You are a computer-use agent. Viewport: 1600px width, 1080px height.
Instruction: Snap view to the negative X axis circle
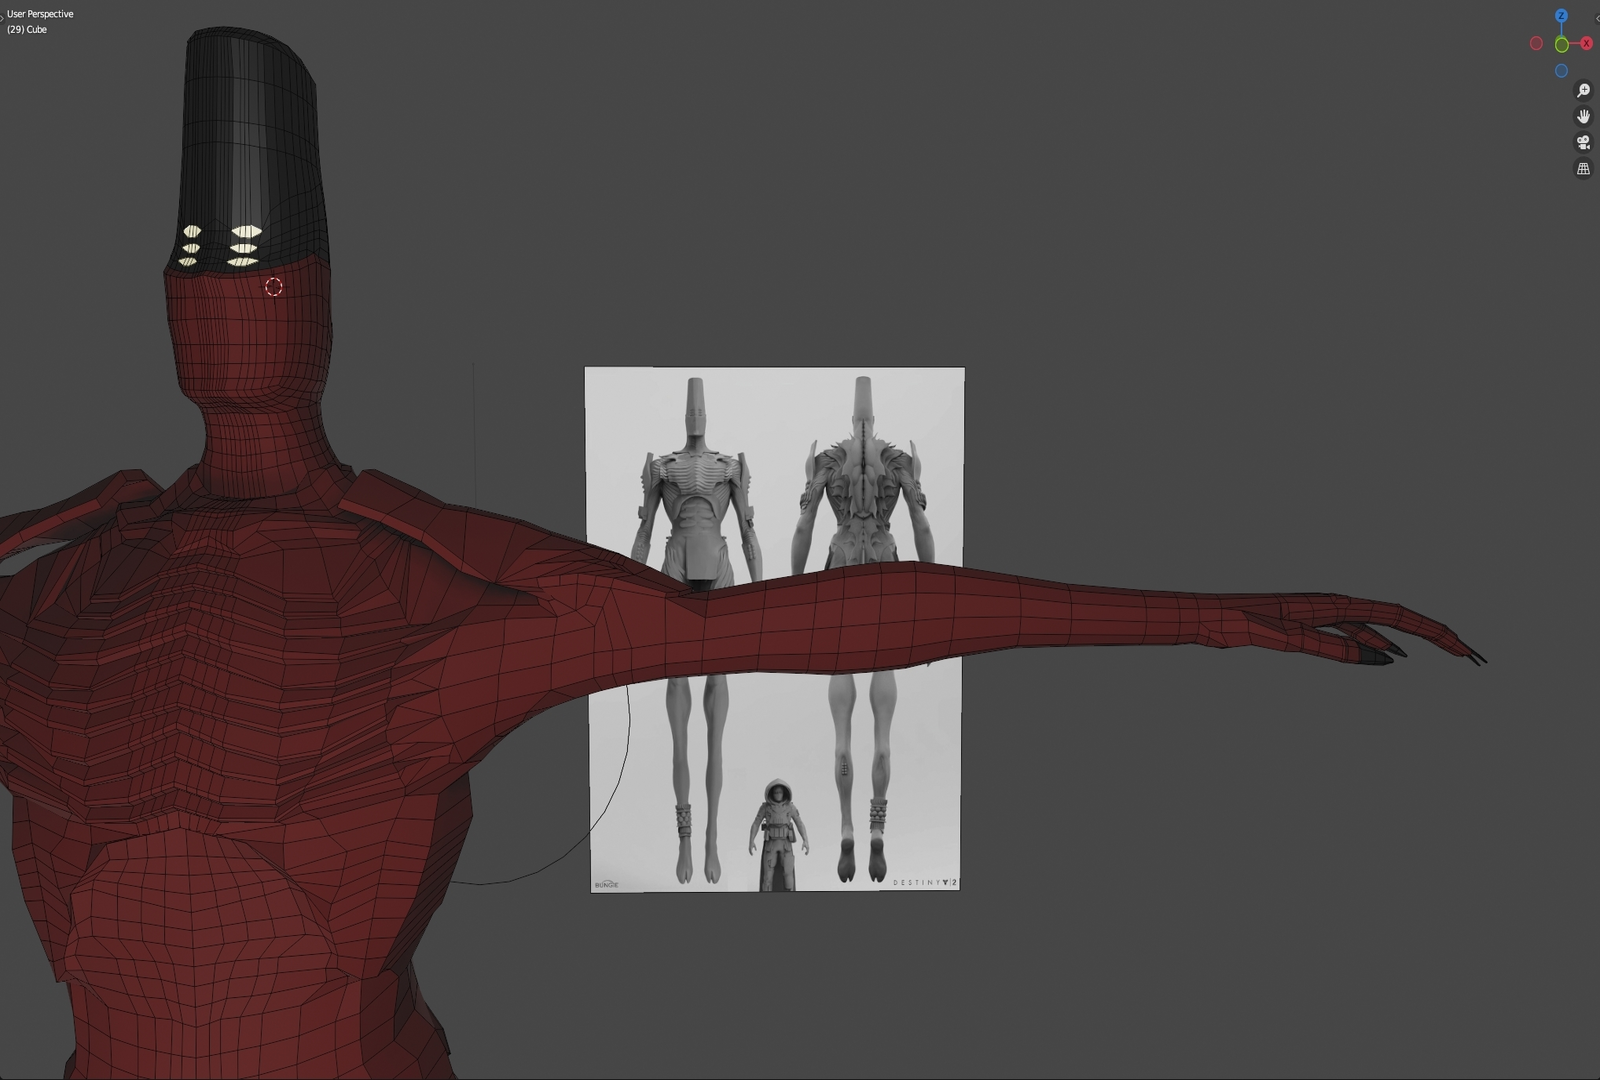[1536, 44]
